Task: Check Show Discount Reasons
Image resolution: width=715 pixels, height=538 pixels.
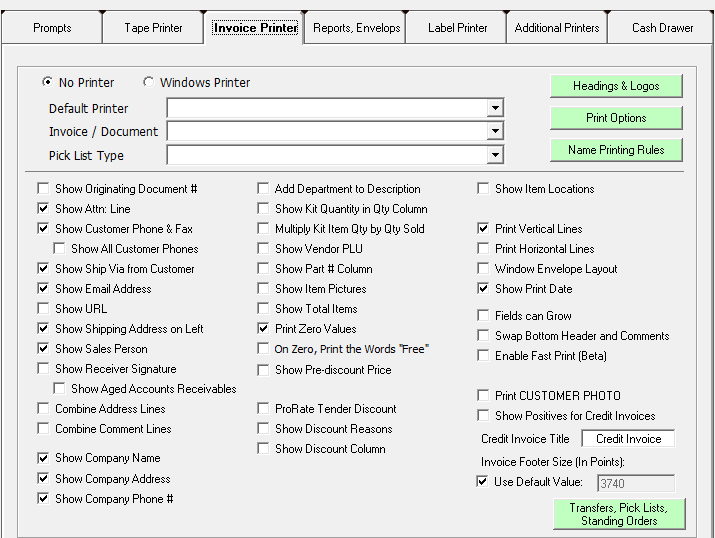Action: (x=263, y=429)
